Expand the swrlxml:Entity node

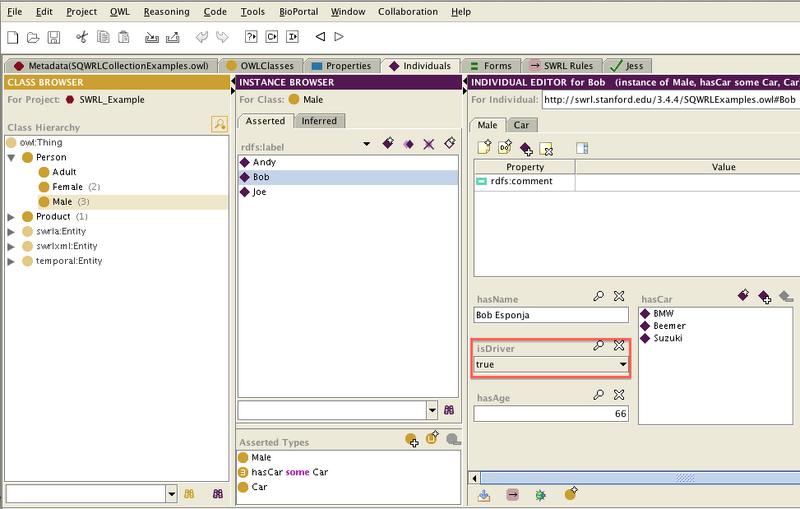click(x=11, y=246)
